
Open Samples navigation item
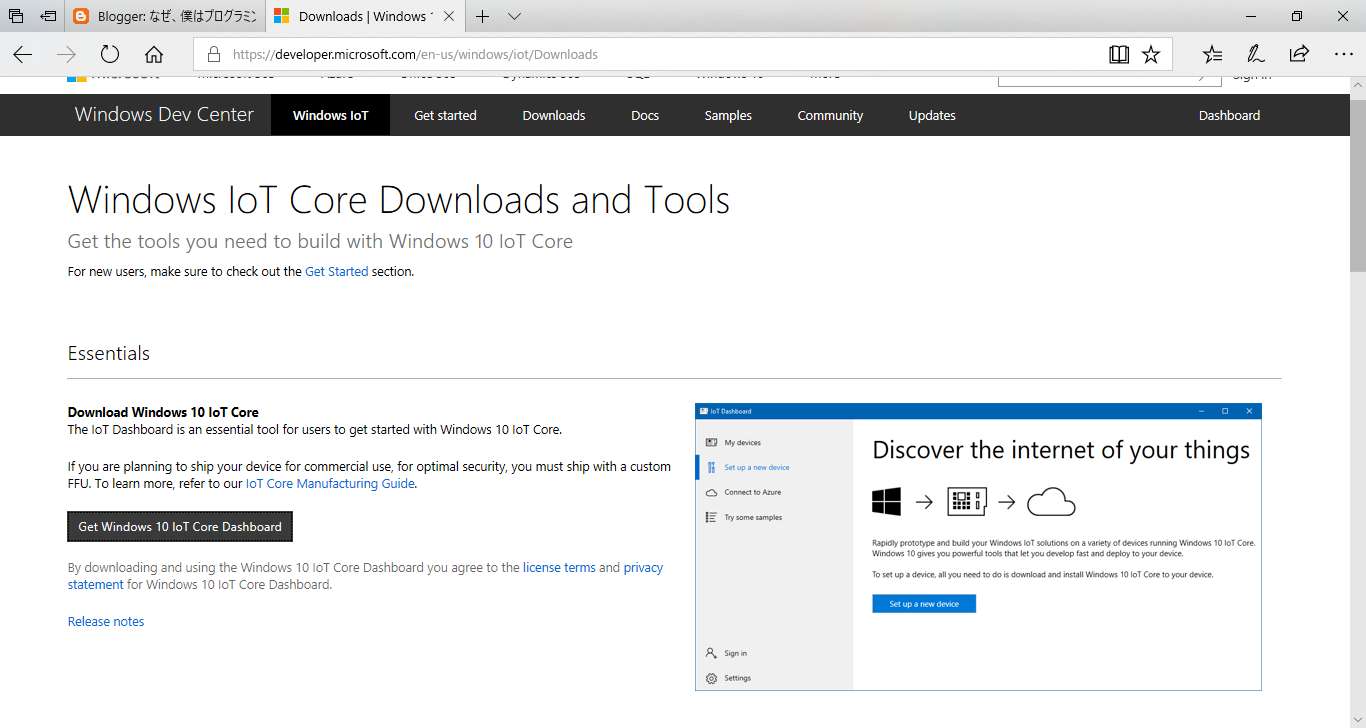728,115
